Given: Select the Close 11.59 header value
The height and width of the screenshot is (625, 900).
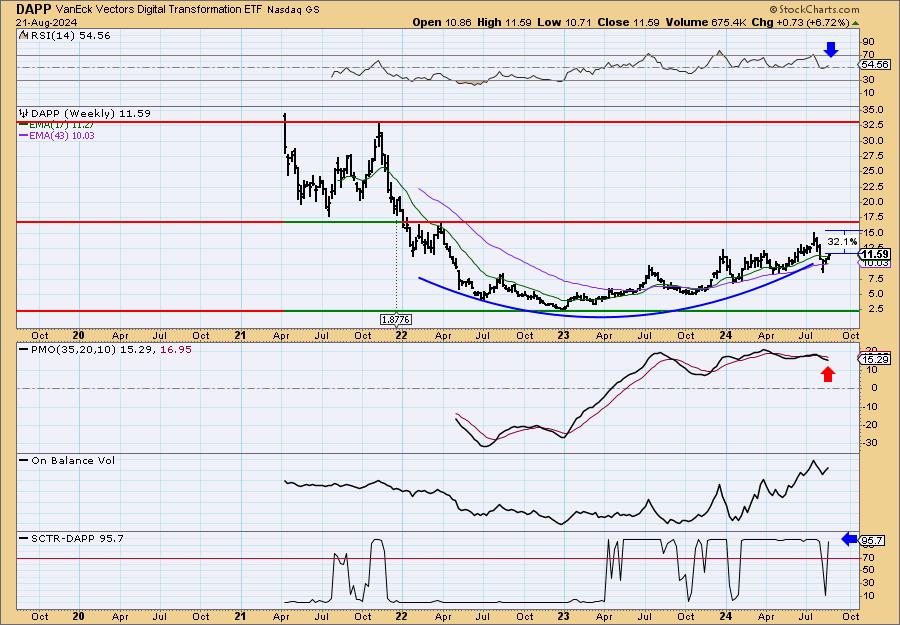Looking at the screenshot, I should tap(629, 22).
